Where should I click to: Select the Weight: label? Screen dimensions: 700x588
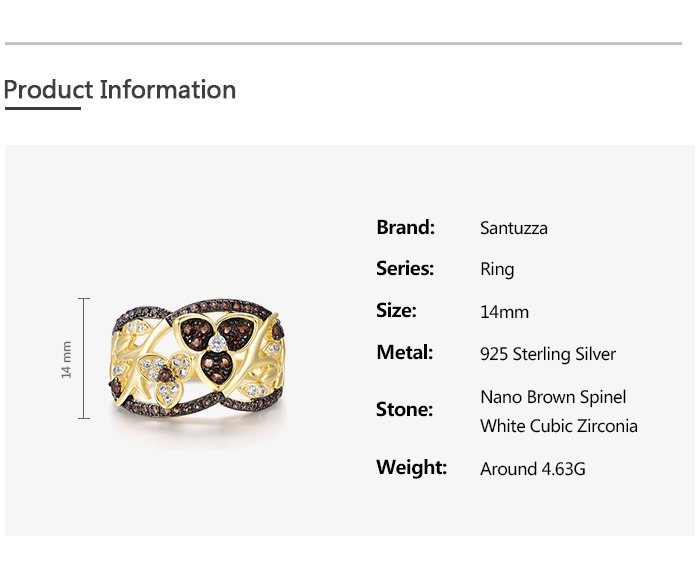click(411, 467)
